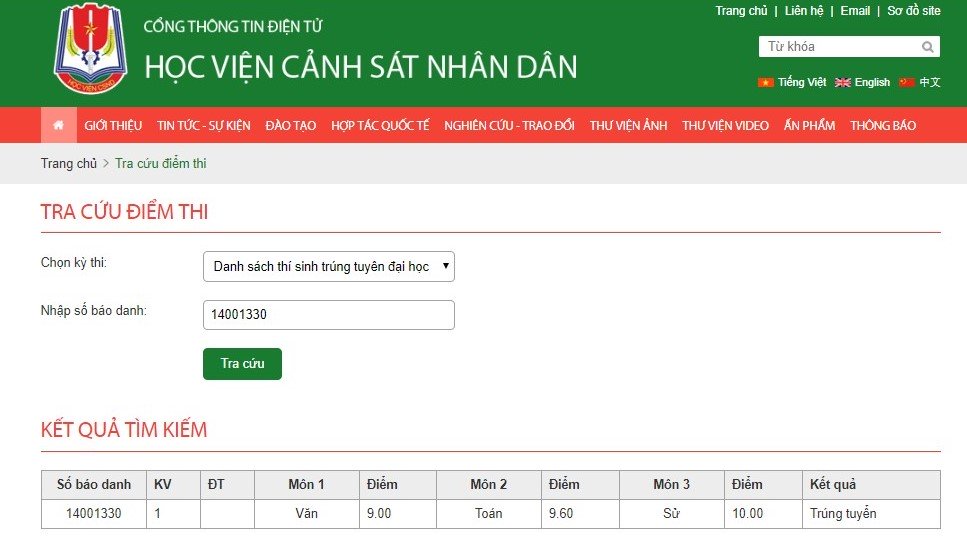967x544 pixels.
Task: Open the Hợp tác quốc tế menu
Action: tap(380, 125)
